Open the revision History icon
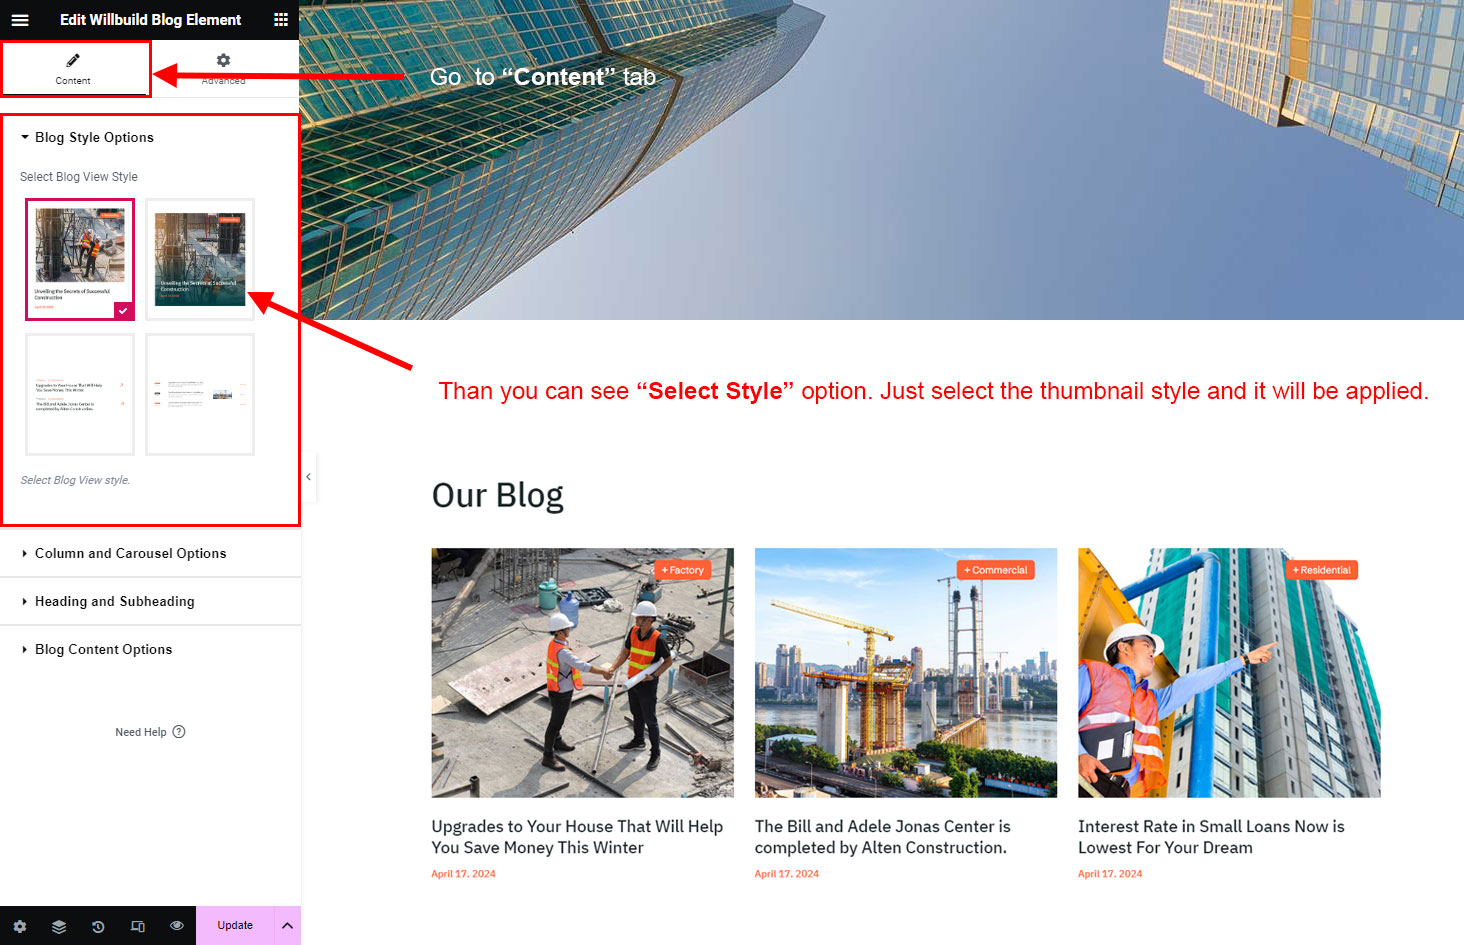This screenshot has width=1464, height=945. click(98, 926)
